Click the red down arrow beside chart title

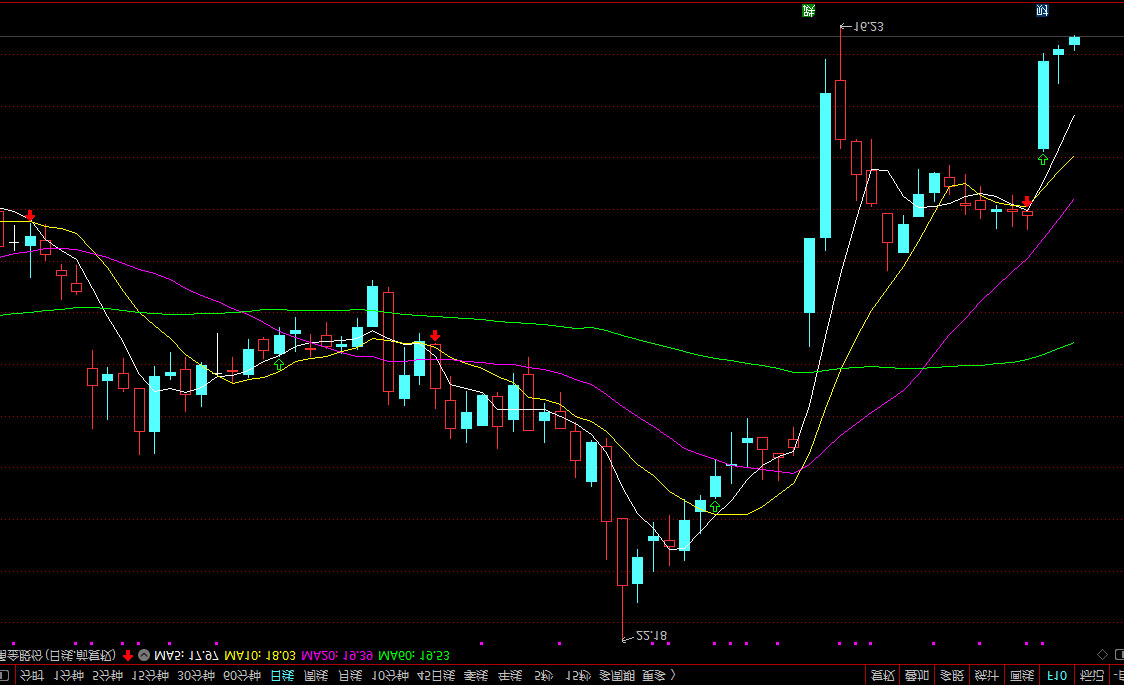(128, 655)
